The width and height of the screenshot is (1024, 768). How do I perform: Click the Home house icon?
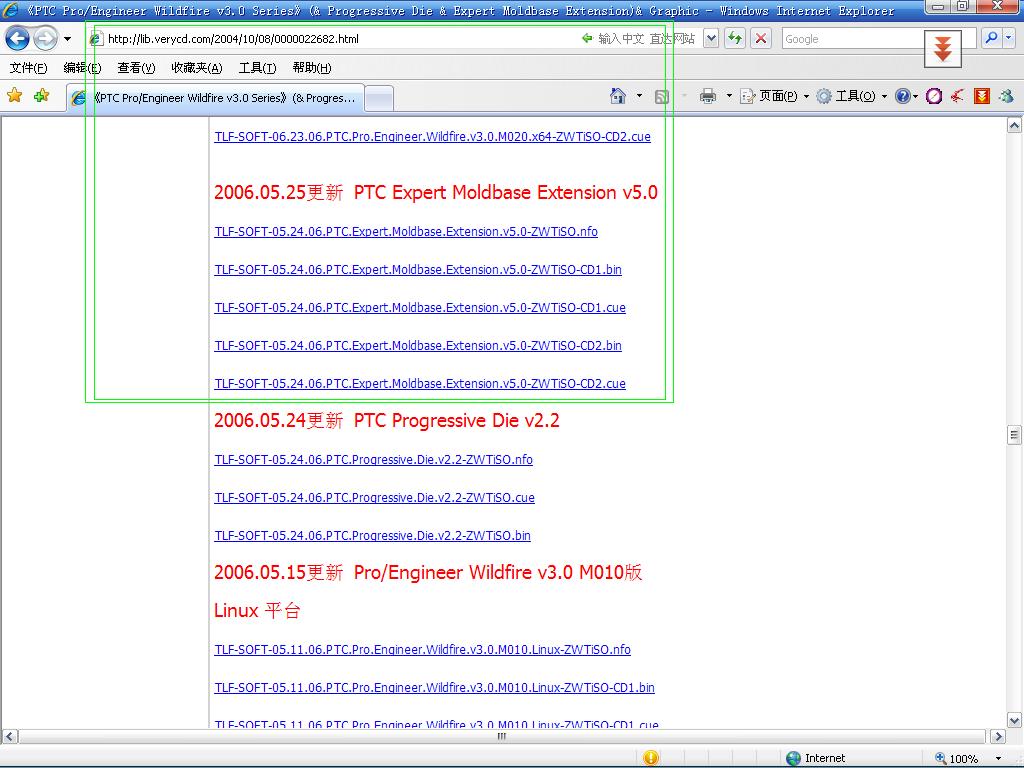(617, 96)
